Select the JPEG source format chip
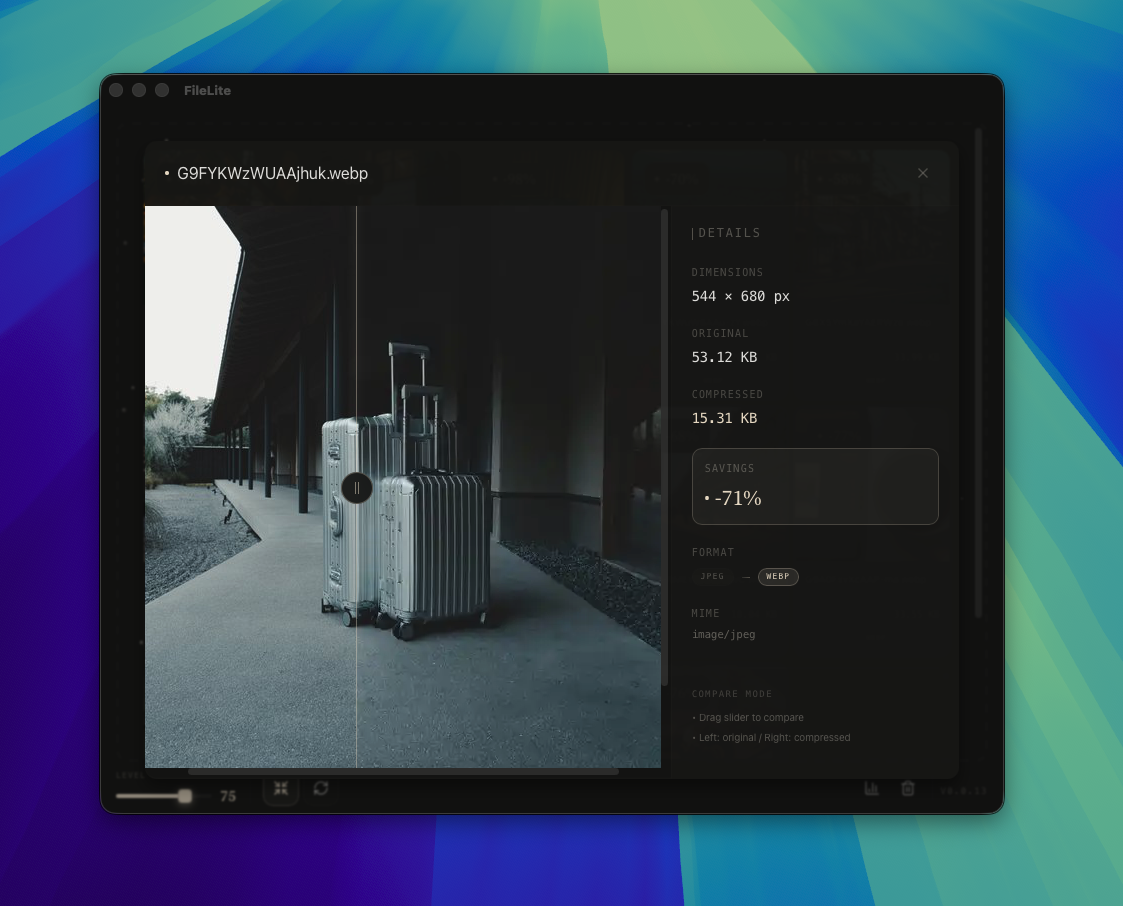Screen dimensions: 1123x906 tap(712, 576)
